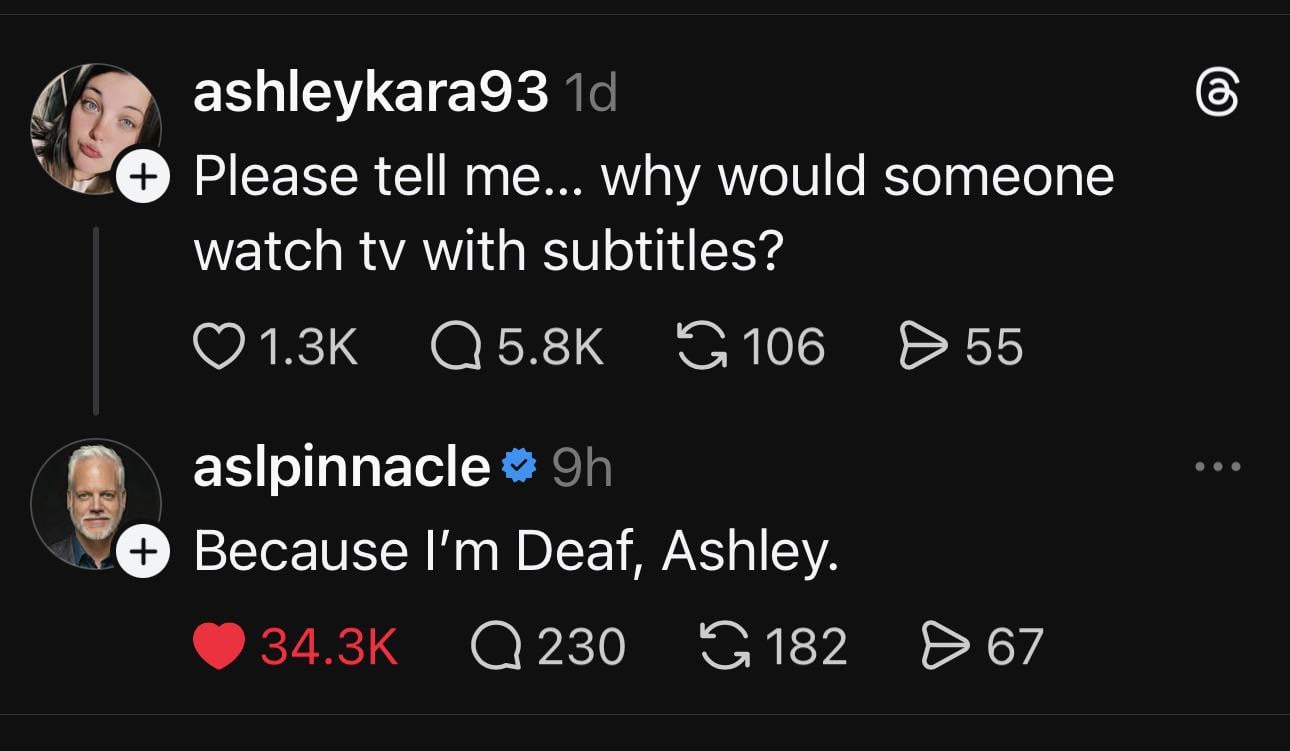This screenshot has width=1290, height=751.
Task: Visit the aslpinnacle username link
Action: [342, 467]
